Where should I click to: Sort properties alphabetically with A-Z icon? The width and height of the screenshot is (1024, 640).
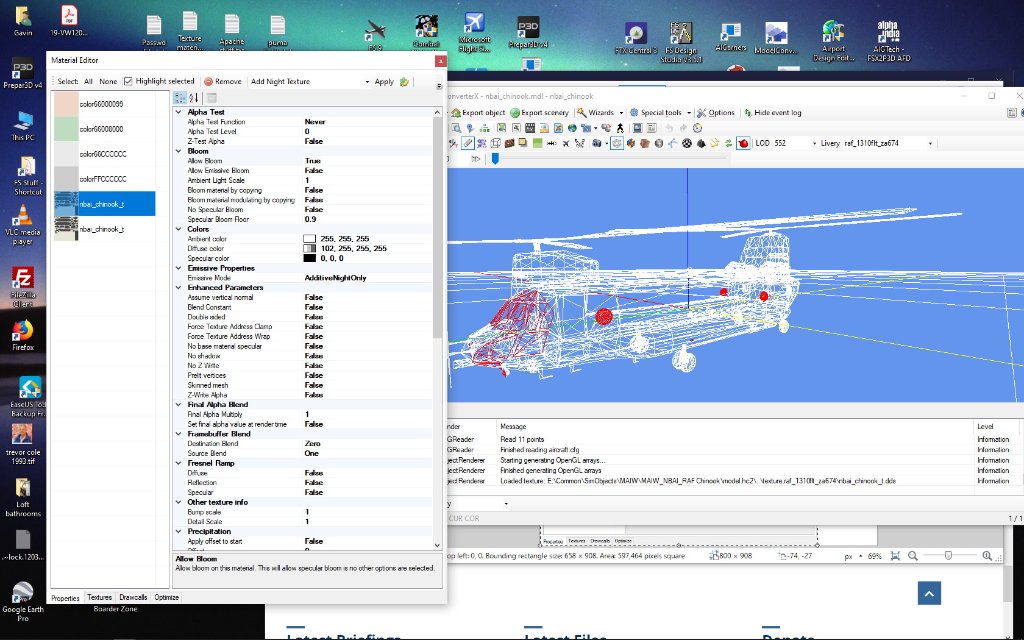[x=194, y=97]
